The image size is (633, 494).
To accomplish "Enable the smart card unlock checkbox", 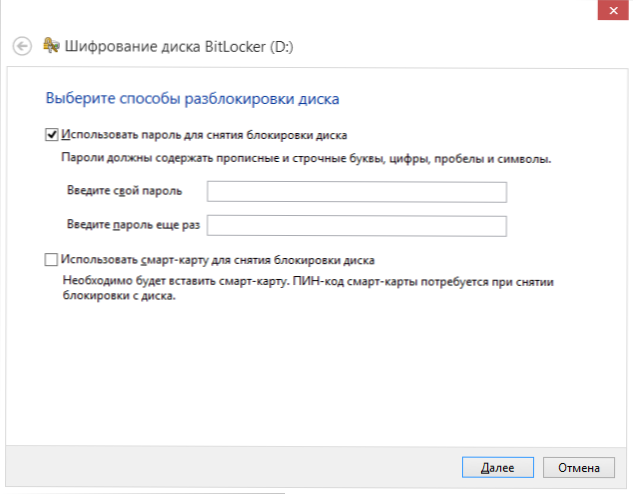I will click(51, 260).
